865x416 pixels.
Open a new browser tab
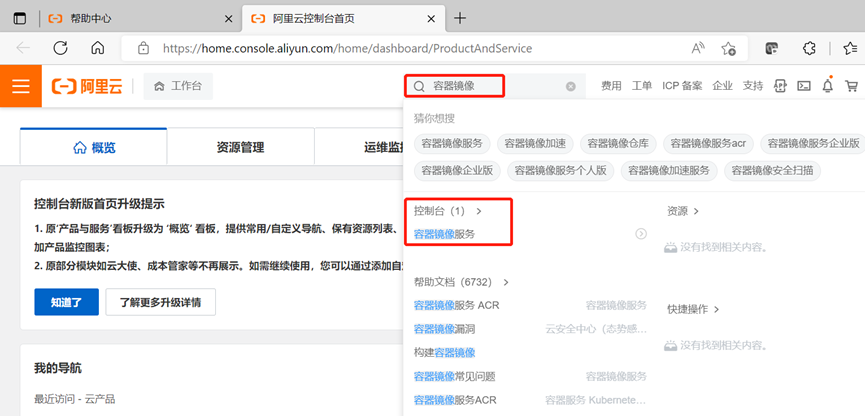460,19
